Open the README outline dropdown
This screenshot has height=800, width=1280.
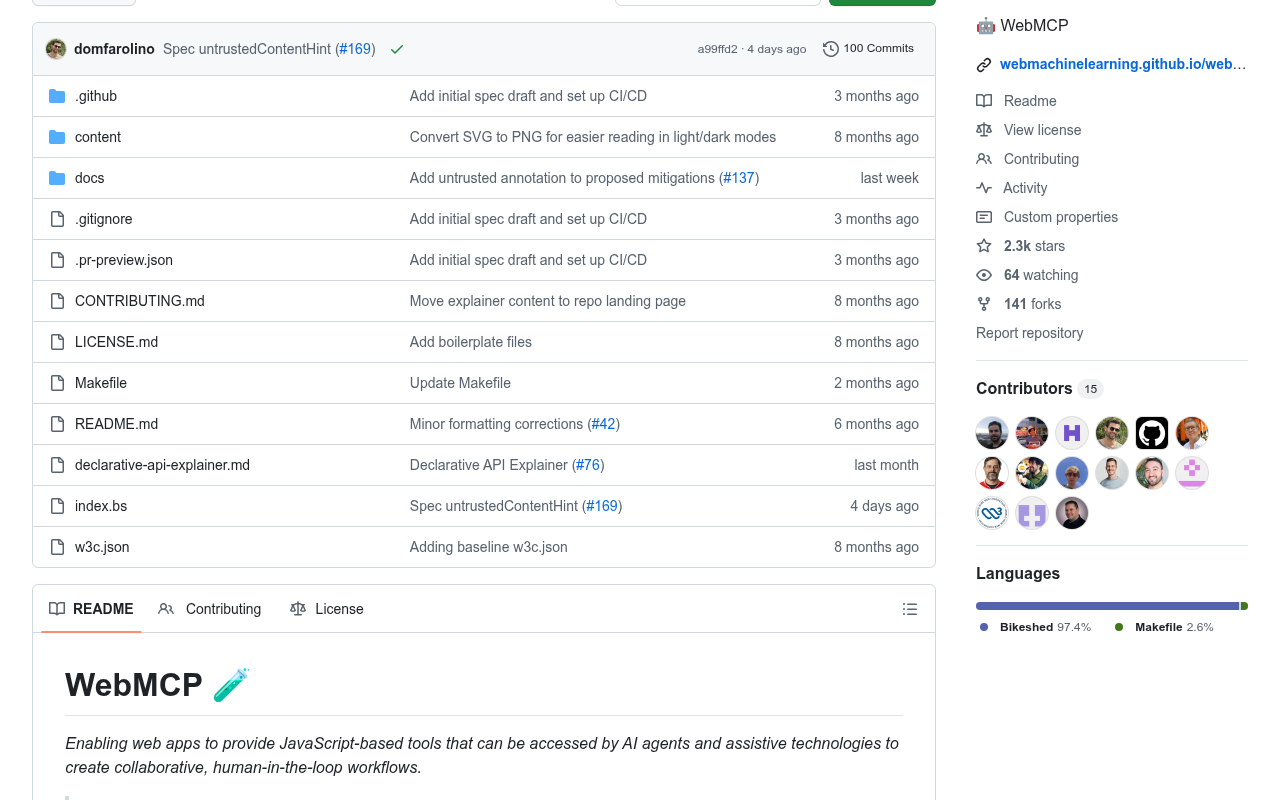pos(909,609)
